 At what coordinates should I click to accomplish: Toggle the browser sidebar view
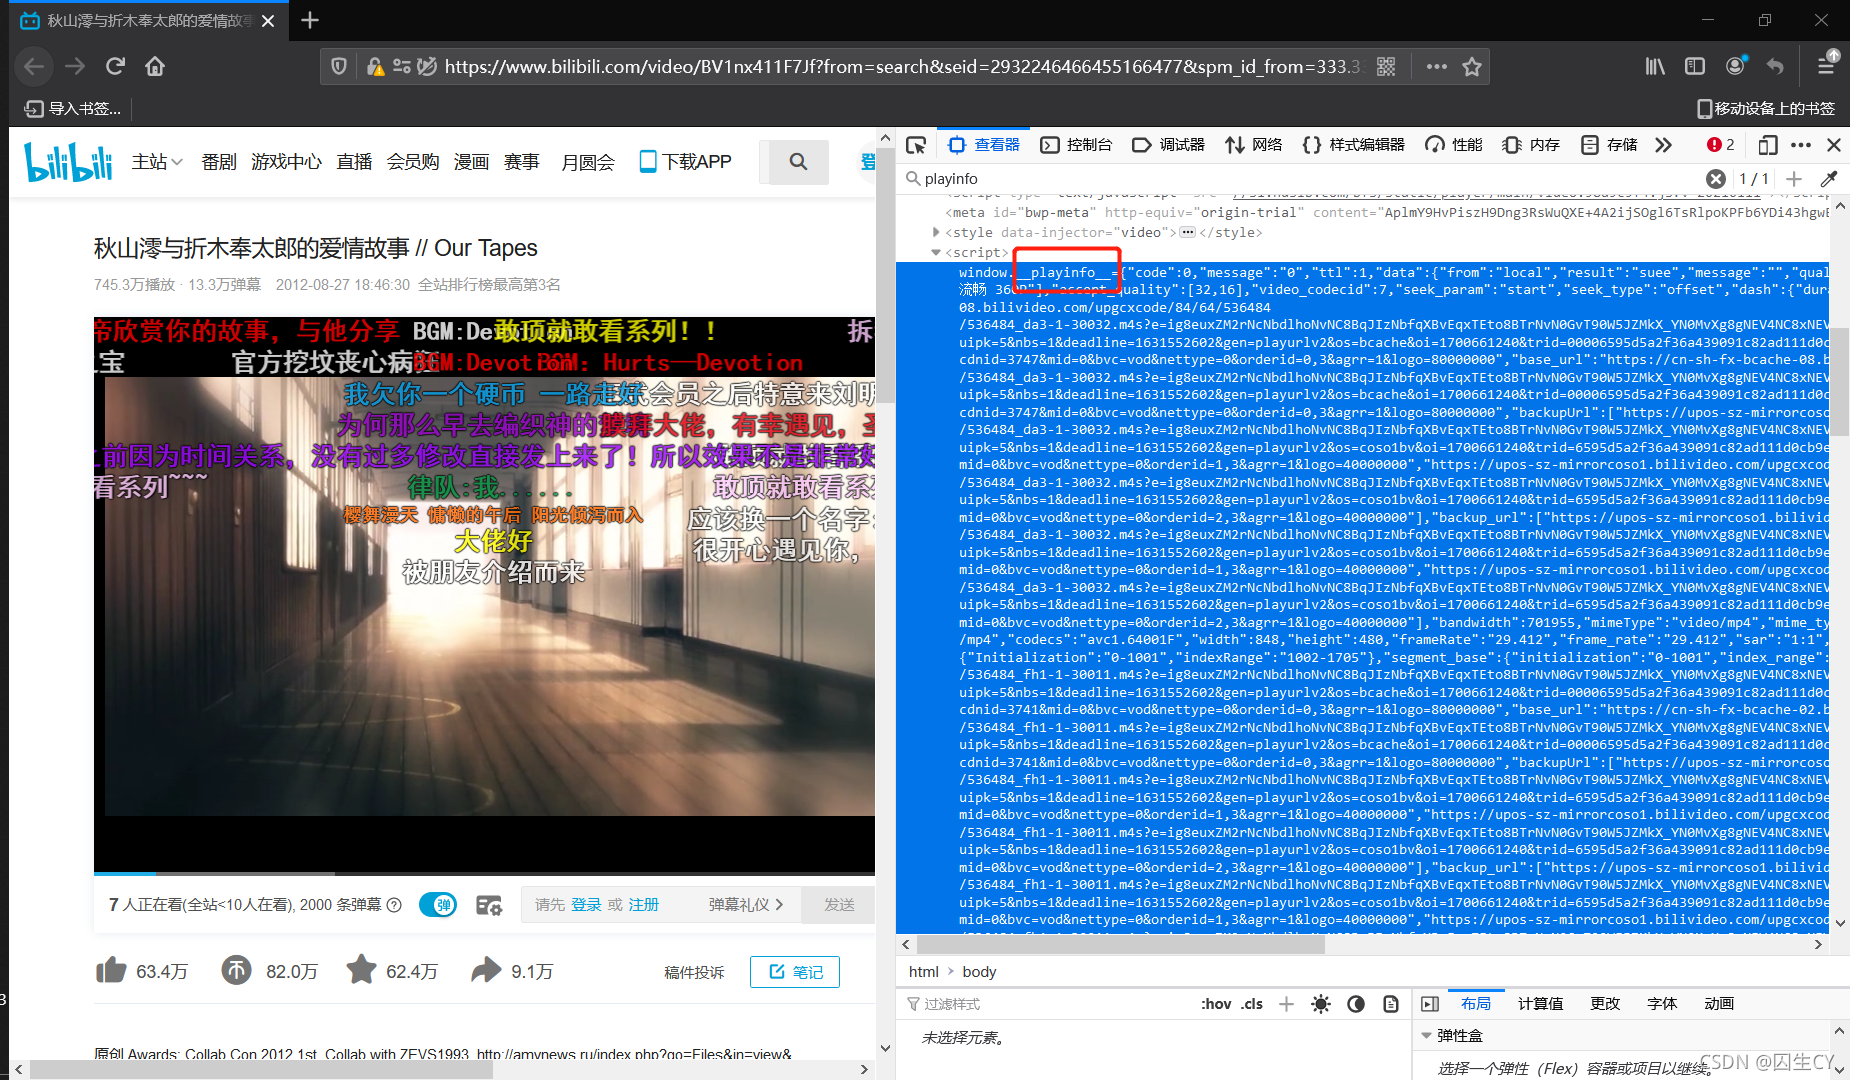[1695, 66]
